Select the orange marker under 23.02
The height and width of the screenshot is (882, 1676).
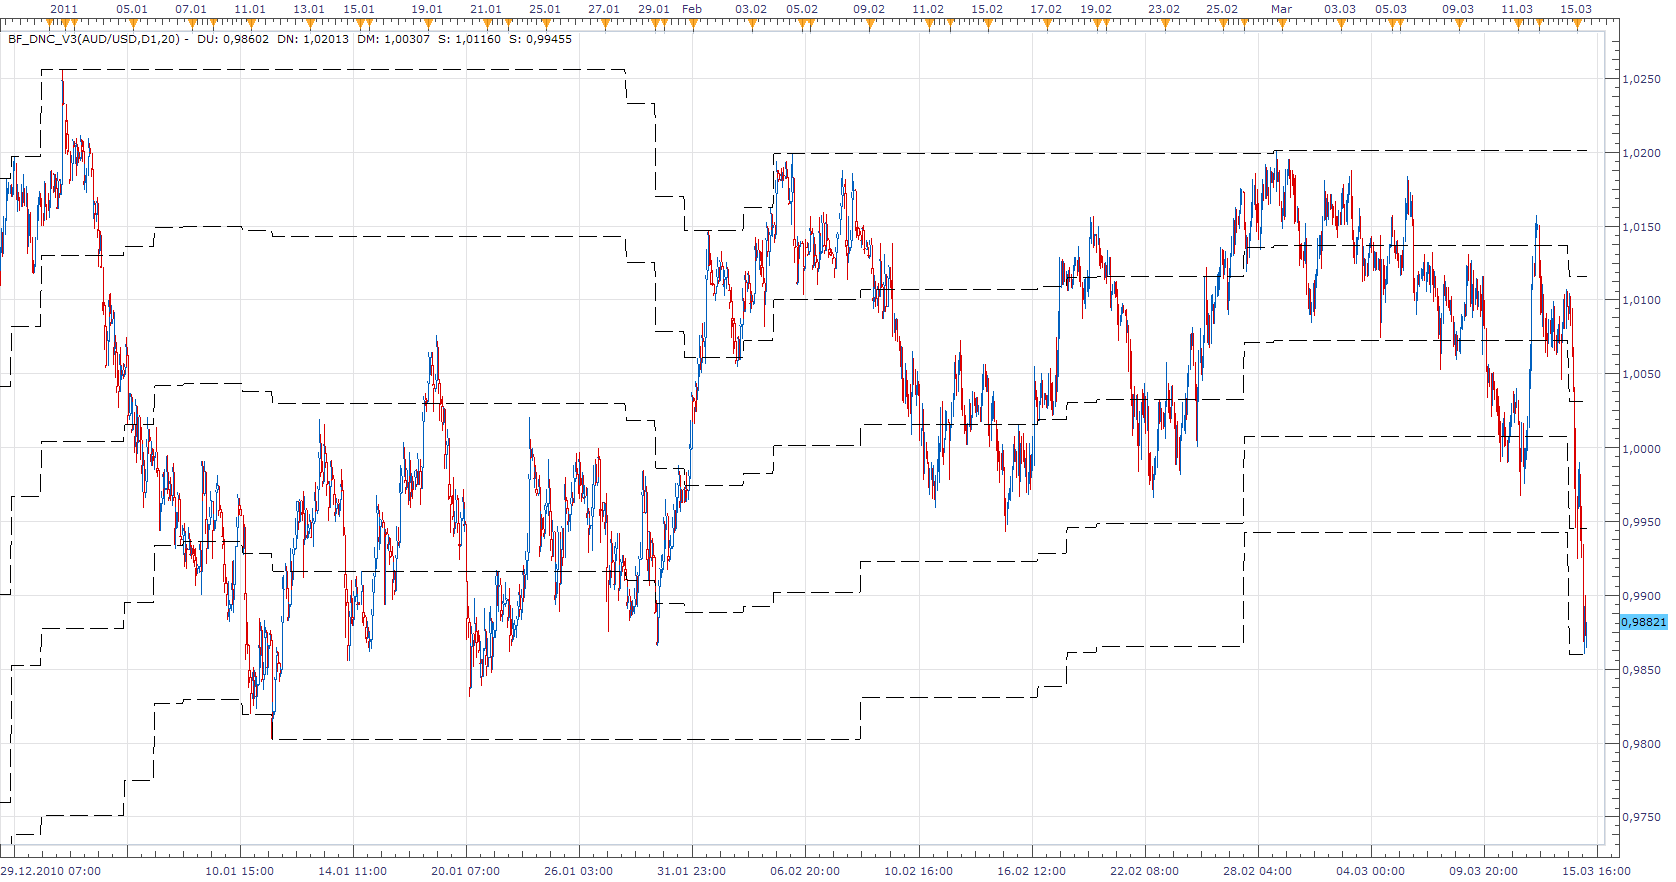[1164, 23]
